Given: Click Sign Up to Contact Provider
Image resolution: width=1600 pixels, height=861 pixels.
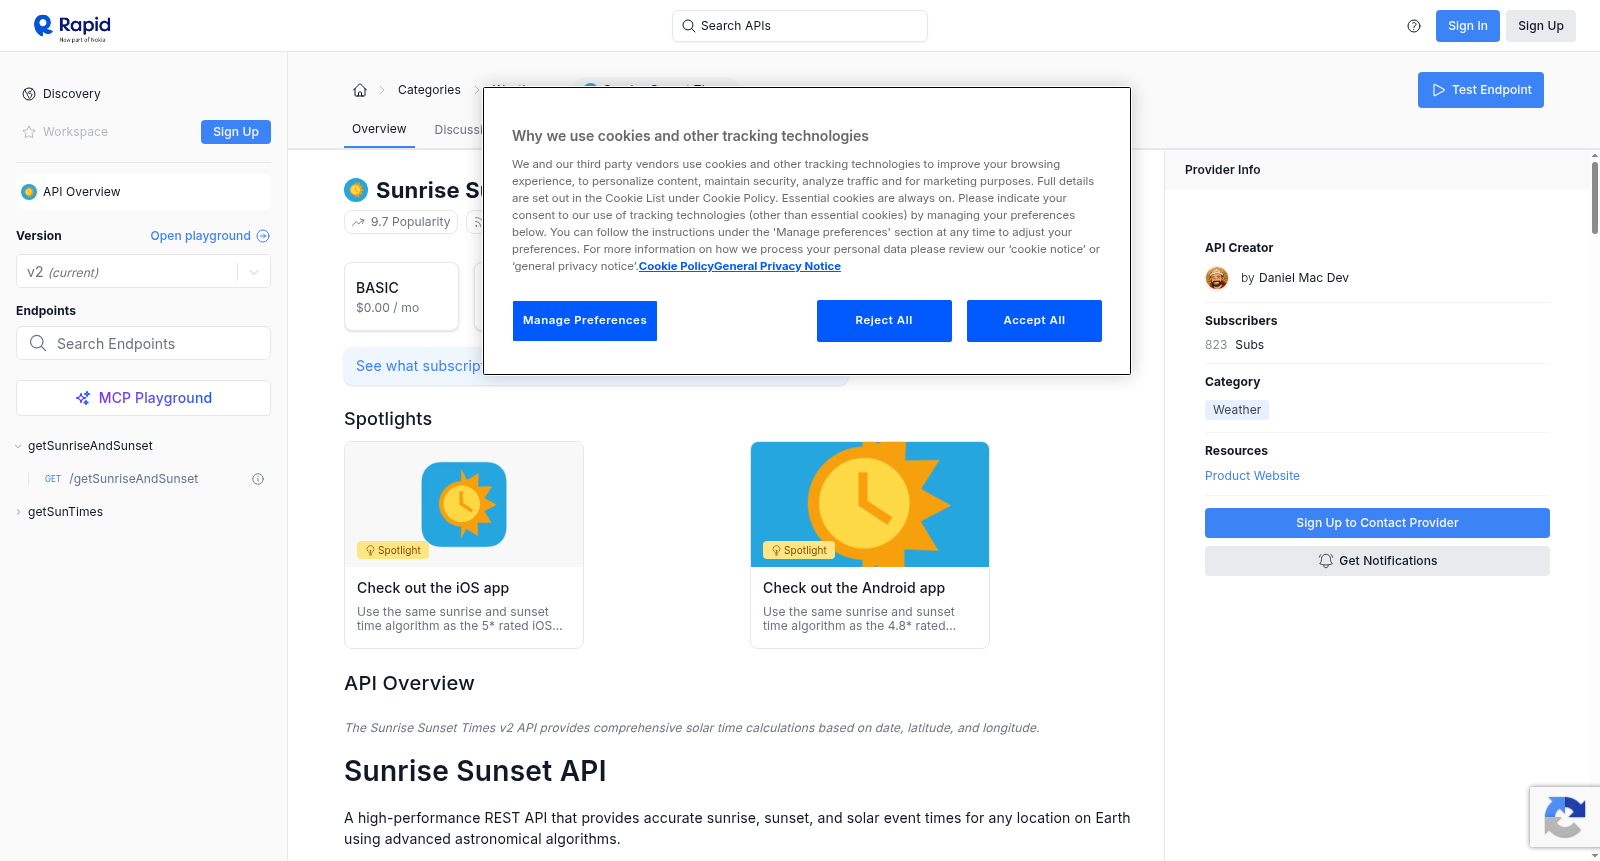Looking at the screenshot, I should pos(1377,523).
